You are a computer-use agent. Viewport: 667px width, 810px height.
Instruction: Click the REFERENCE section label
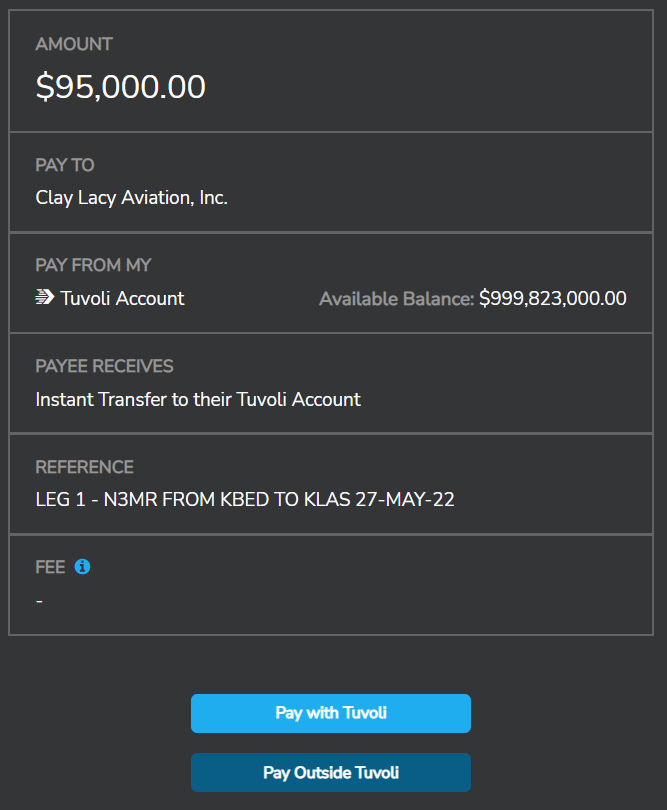(x=84, y=467)
